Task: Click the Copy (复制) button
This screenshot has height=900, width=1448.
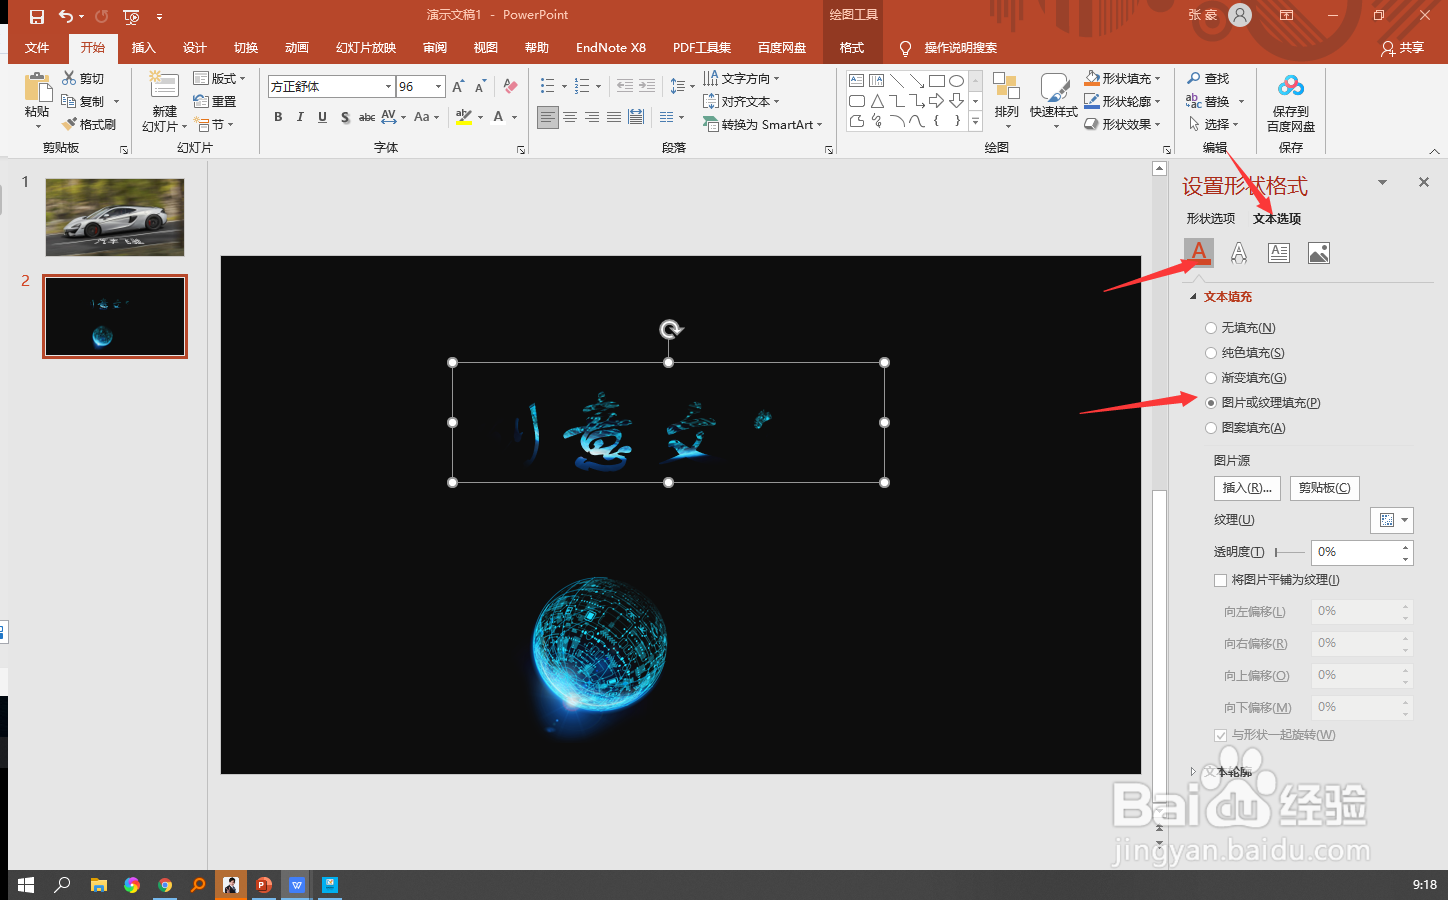Action: click(x=83, y=101)
